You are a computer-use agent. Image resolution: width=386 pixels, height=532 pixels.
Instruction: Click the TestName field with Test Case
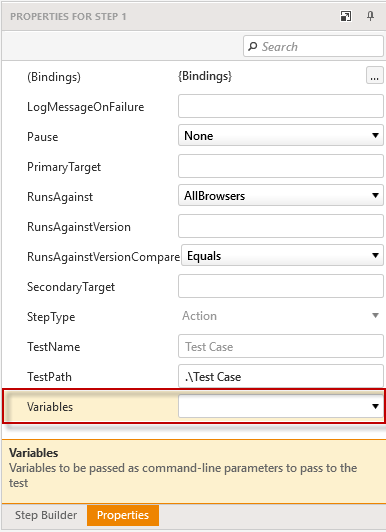click(x=281, y=346)
